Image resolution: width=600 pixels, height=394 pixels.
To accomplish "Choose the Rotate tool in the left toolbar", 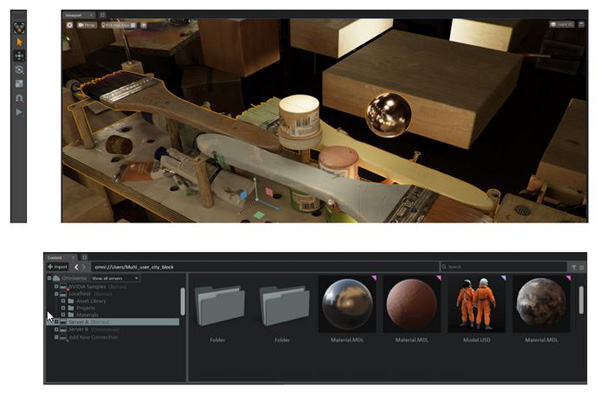I will pos(19,70).
